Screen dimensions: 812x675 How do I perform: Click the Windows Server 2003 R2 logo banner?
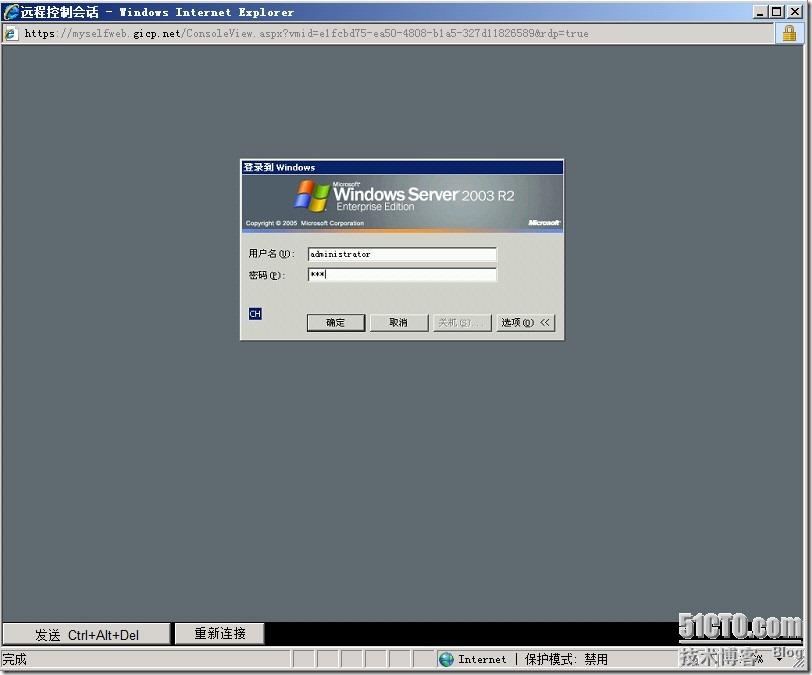(402, 204)
